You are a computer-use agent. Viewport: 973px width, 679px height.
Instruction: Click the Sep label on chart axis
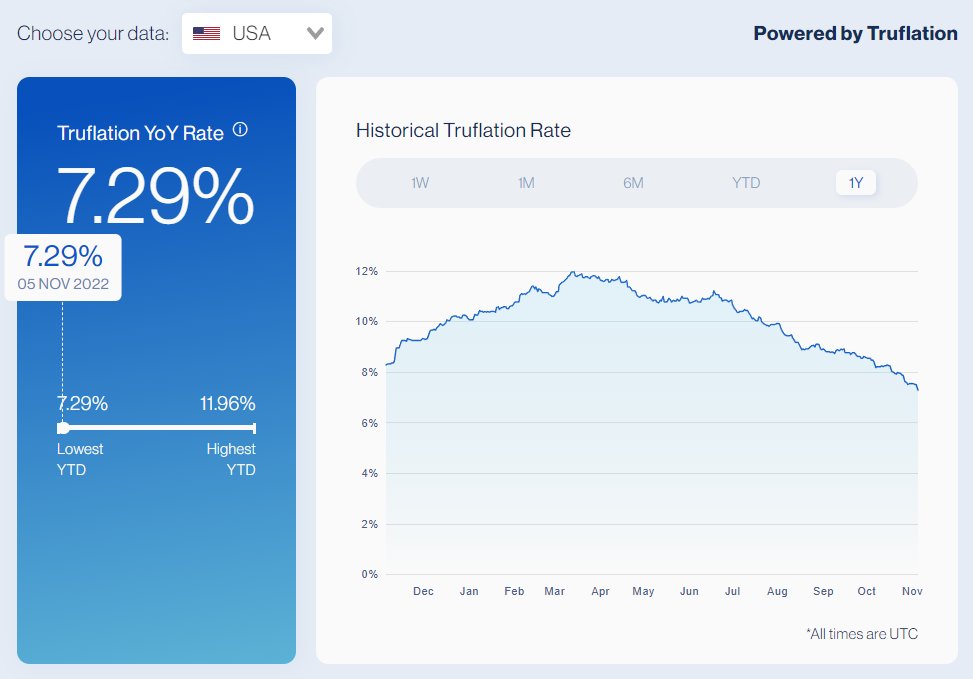point(823,591)
